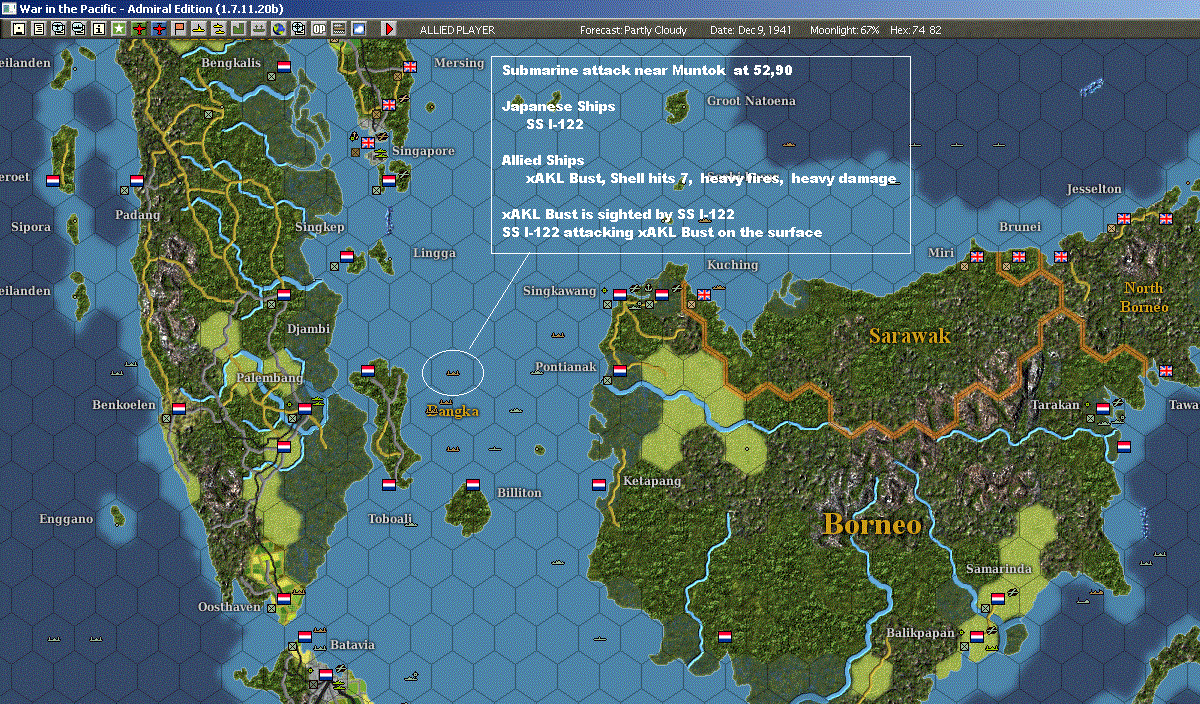Select Dutch flag base at Benkoelen
This screenshot has width=1200, height=704.
click(179, 408)
